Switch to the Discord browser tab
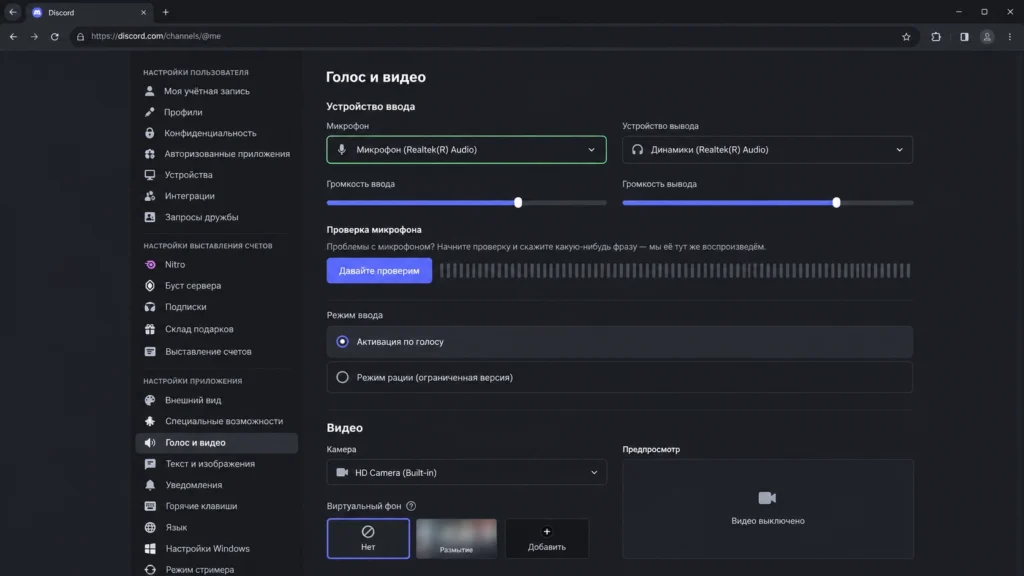 [89, 12]
